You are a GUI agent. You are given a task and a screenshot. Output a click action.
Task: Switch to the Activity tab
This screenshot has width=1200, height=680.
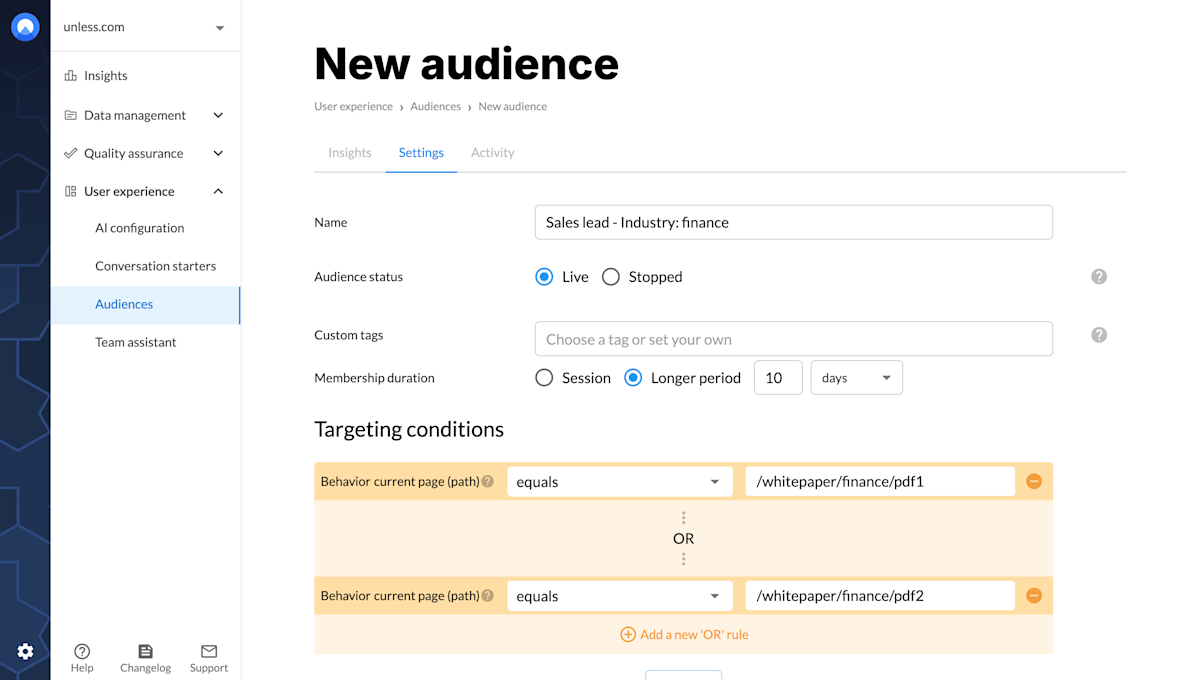tap(493, 153)
